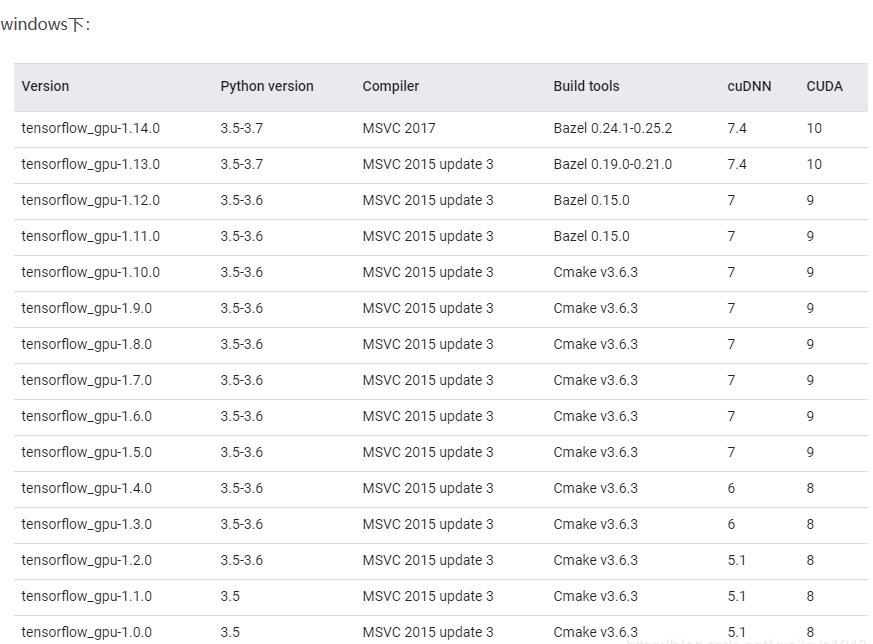873x644 pixels.
Task: Click the Build tools column header
Action: (586, 86)
